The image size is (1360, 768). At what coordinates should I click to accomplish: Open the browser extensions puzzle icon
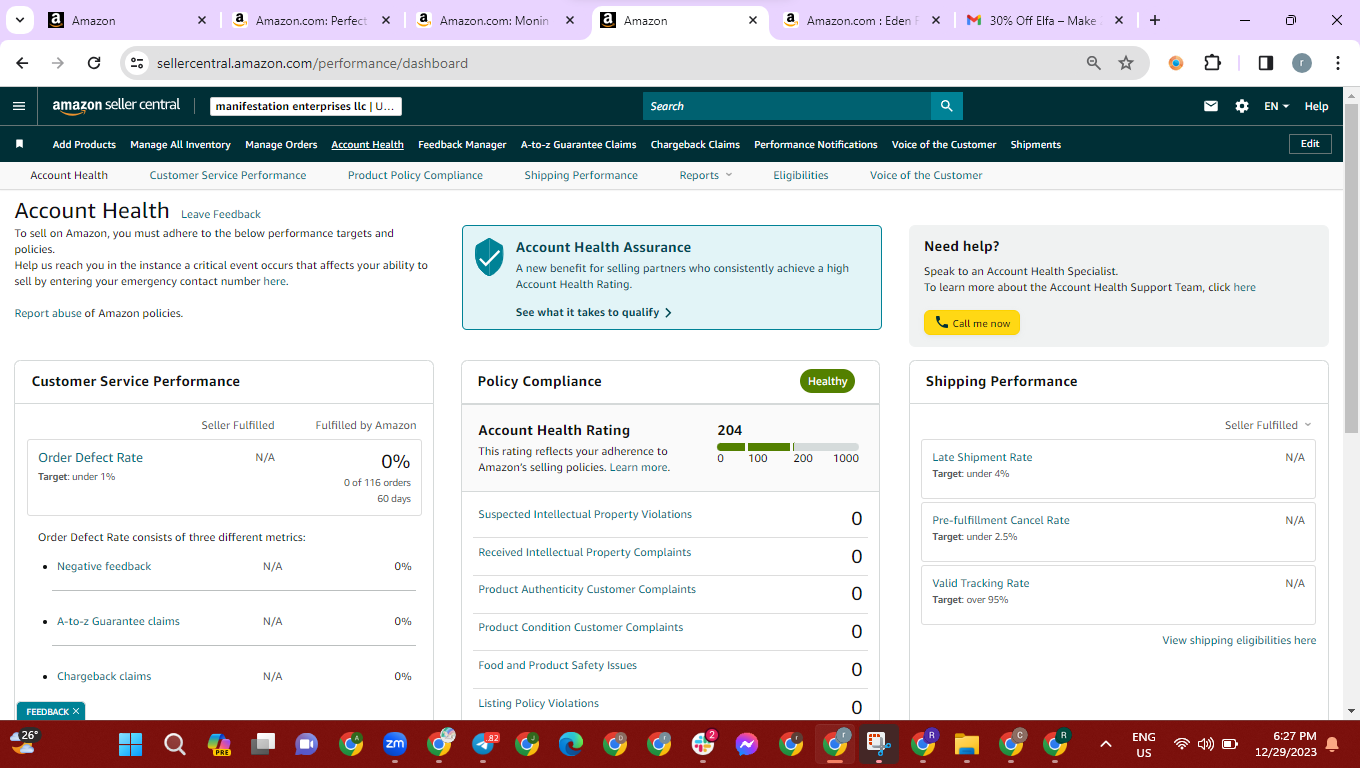click(1212, 63)
